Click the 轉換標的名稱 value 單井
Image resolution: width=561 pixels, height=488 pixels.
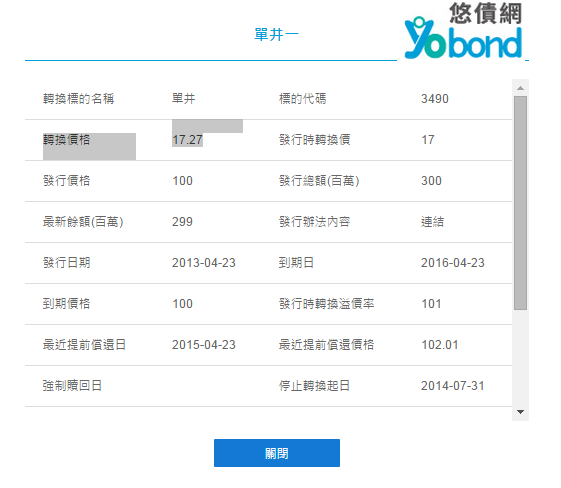coord(184,99)
